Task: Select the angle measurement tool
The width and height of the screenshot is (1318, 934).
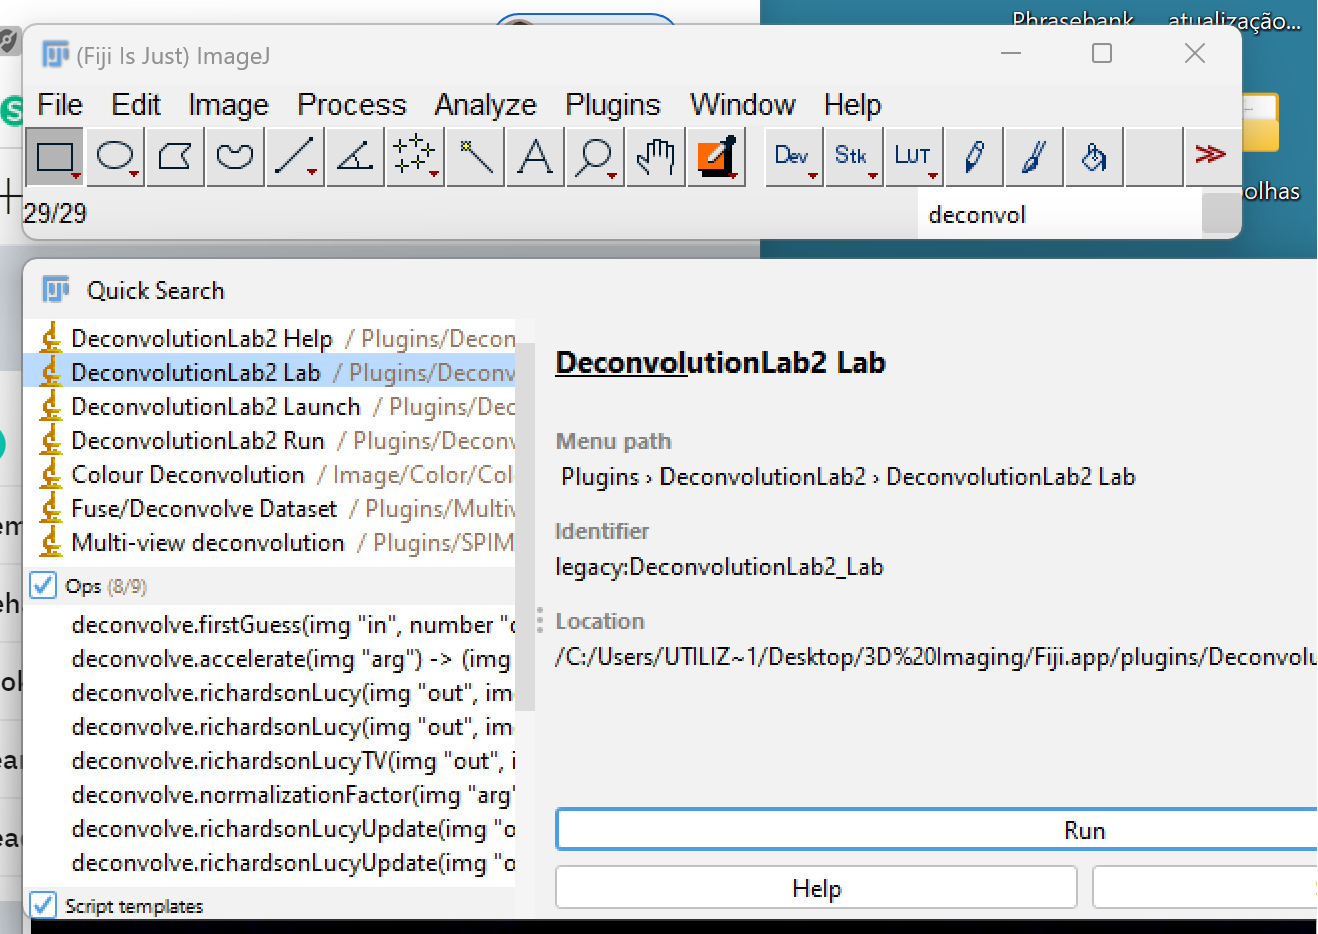Action: 353,155
